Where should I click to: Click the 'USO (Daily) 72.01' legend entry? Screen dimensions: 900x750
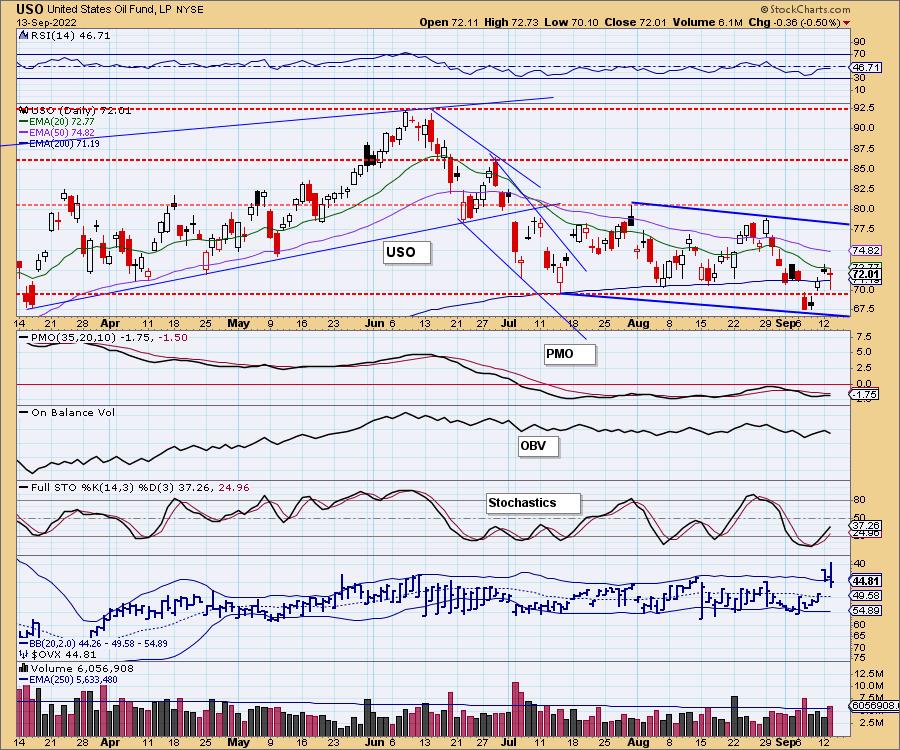pos(82,110)
